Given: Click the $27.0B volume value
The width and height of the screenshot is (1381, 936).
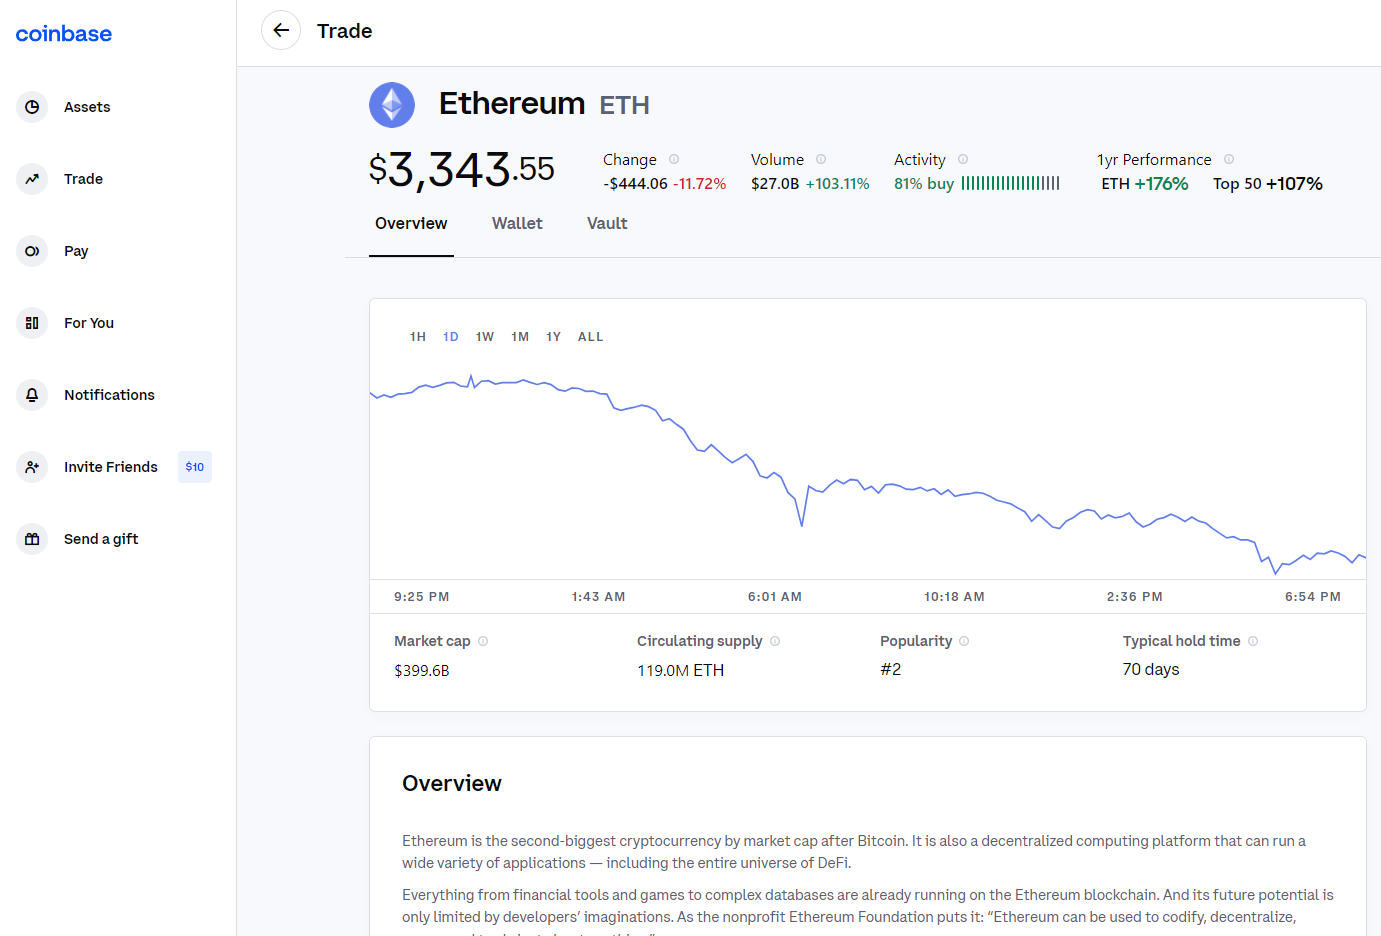Looking at the screenshot, I should coord(775,184).
